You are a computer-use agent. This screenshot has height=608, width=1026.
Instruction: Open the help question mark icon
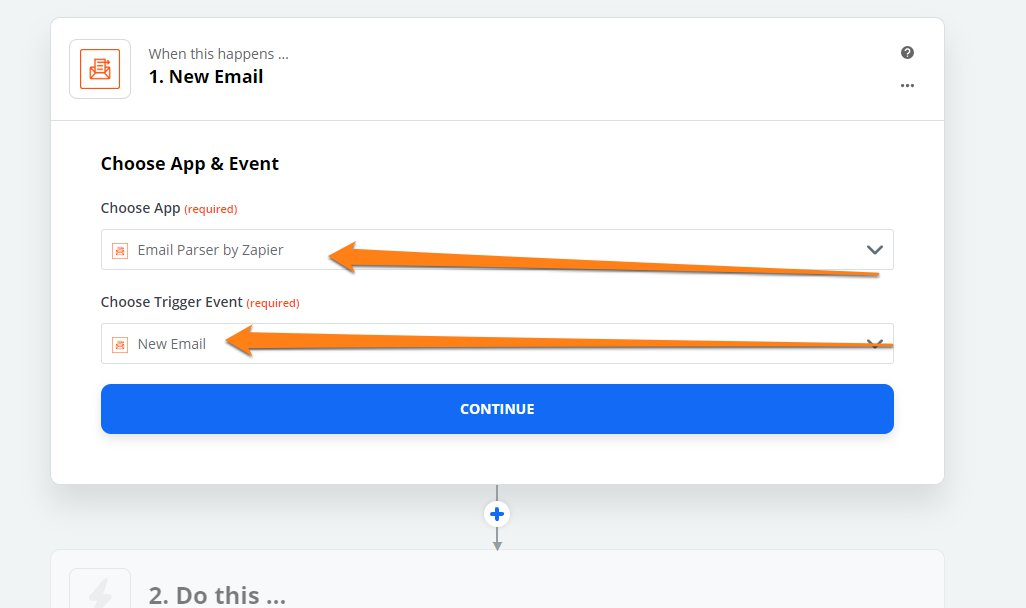[x=907, y=53]
